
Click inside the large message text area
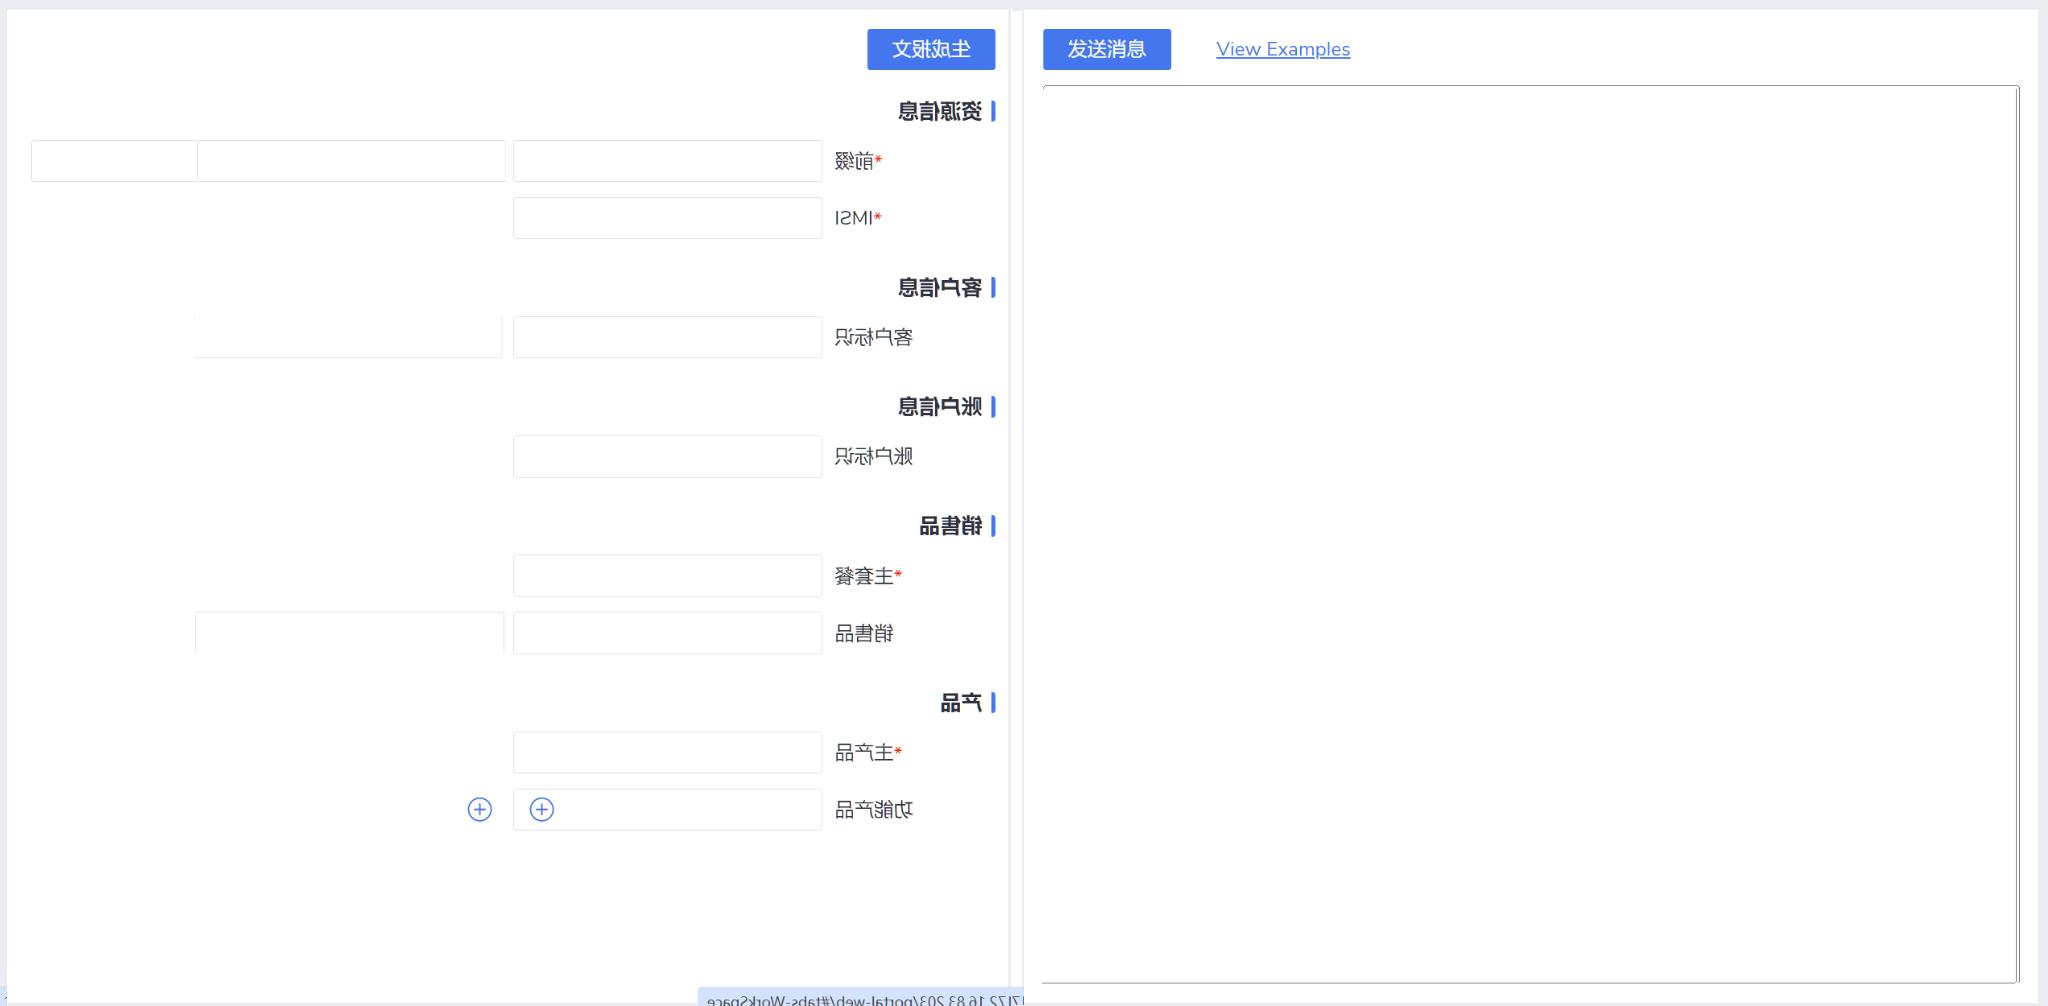coord(1530,534)
